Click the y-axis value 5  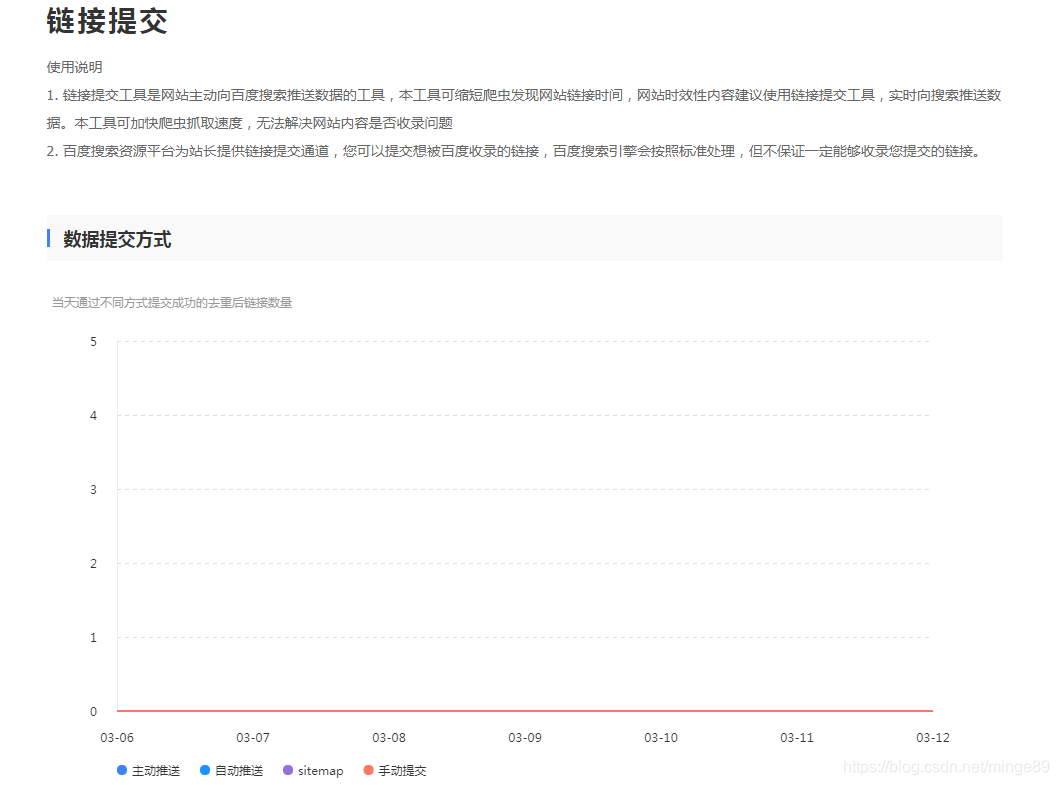[x=93, y=342]
